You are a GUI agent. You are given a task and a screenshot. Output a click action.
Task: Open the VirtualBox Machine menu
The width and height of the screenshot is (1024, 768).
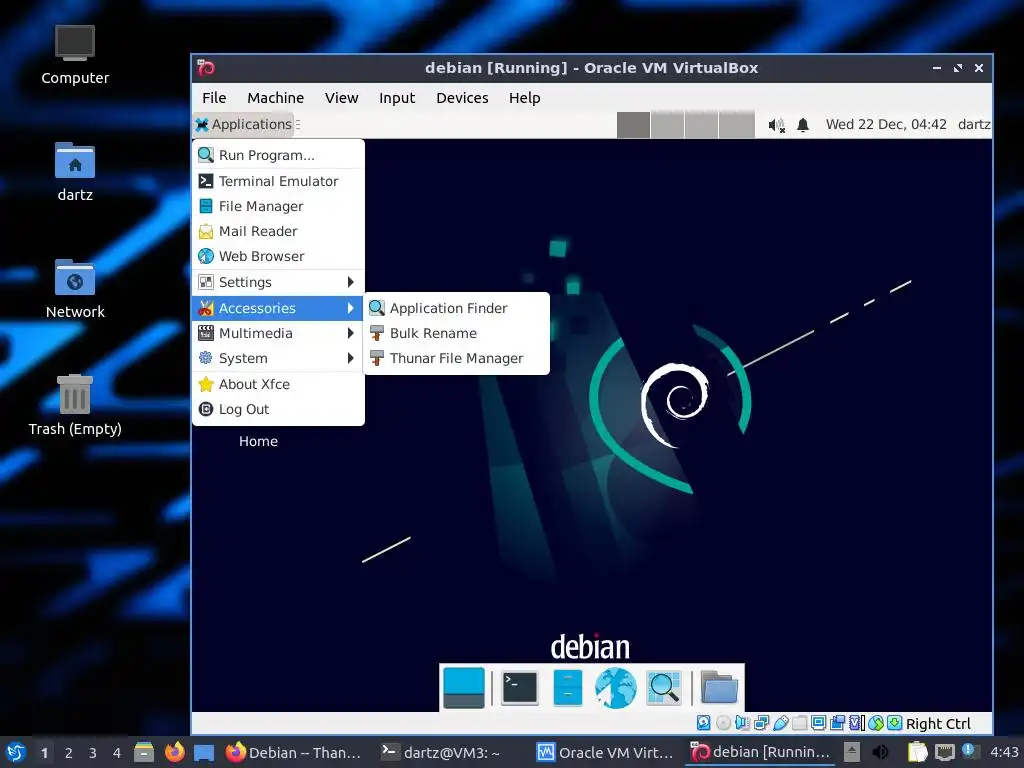pos(276,98)
